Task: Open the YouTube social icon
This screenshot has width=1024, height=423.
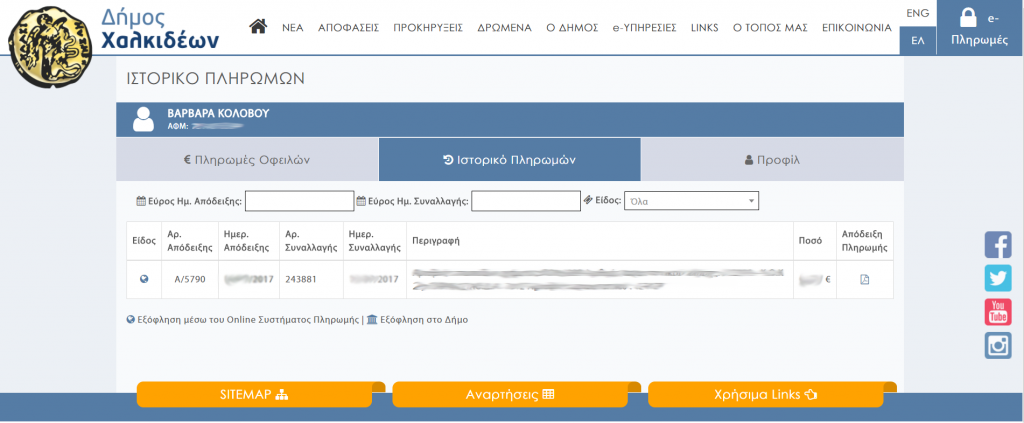Action: click(998, 312)
